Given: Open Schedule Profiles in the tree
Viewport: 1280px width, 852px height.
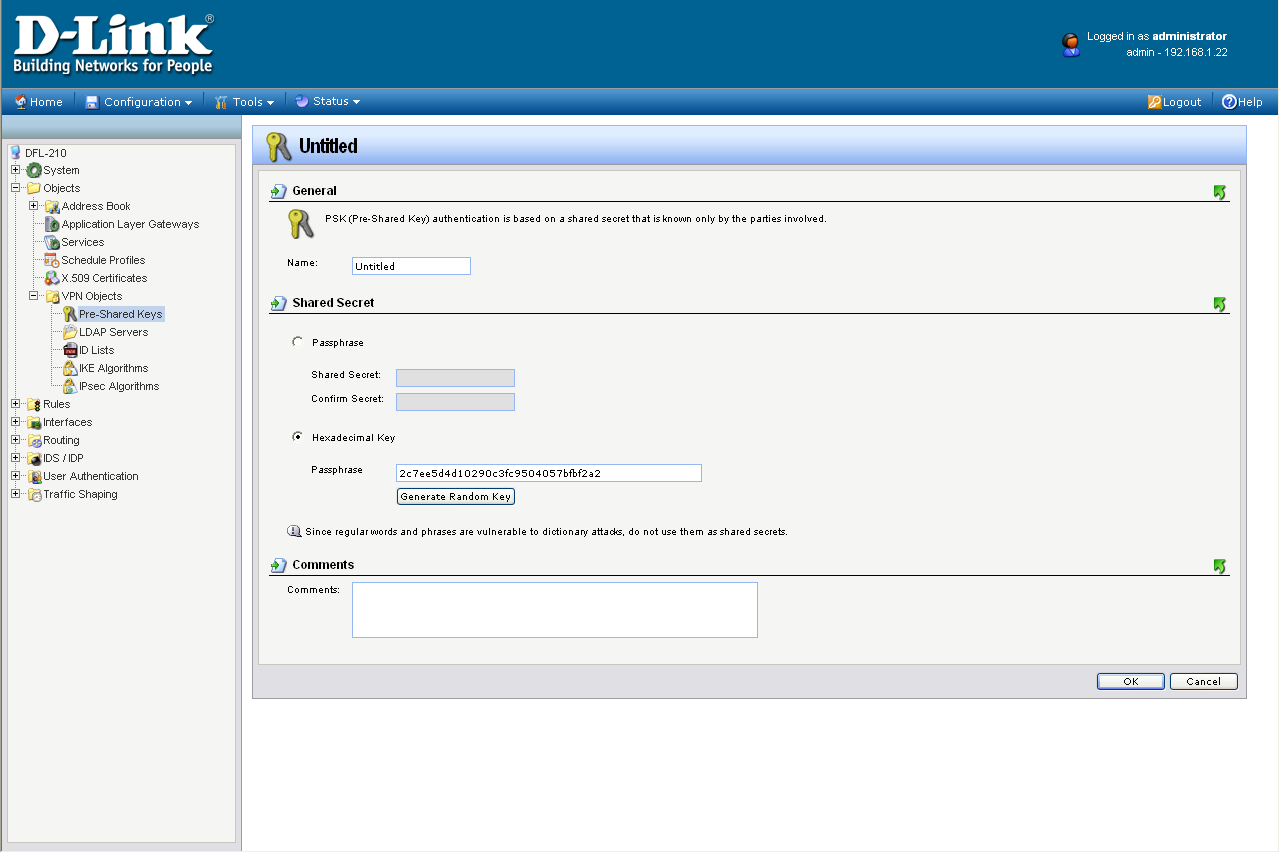Looking at the screenshot, I should 103,260.
